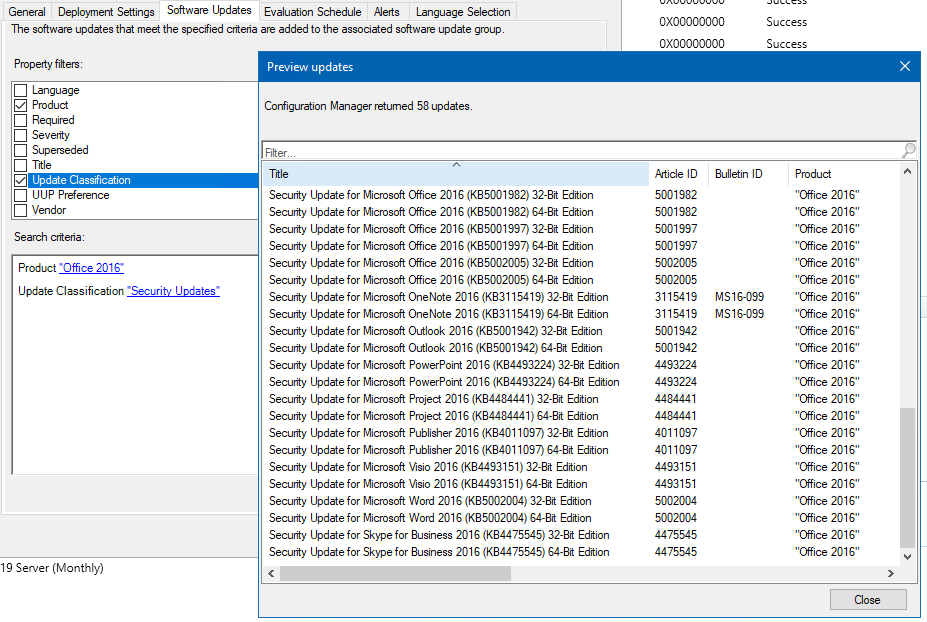Enable the Required property filter

point(21,120)
